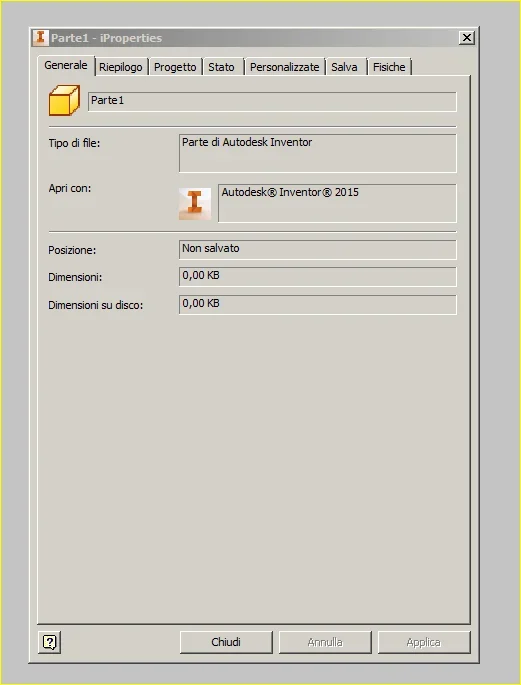
Task: Click the 'Parte di Autodesk Inventor' field
Action: pos(317,153)
